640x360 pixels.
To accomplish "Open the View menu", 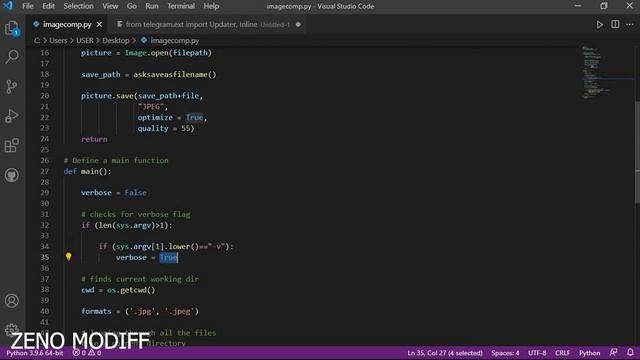I will pos(110,6).
